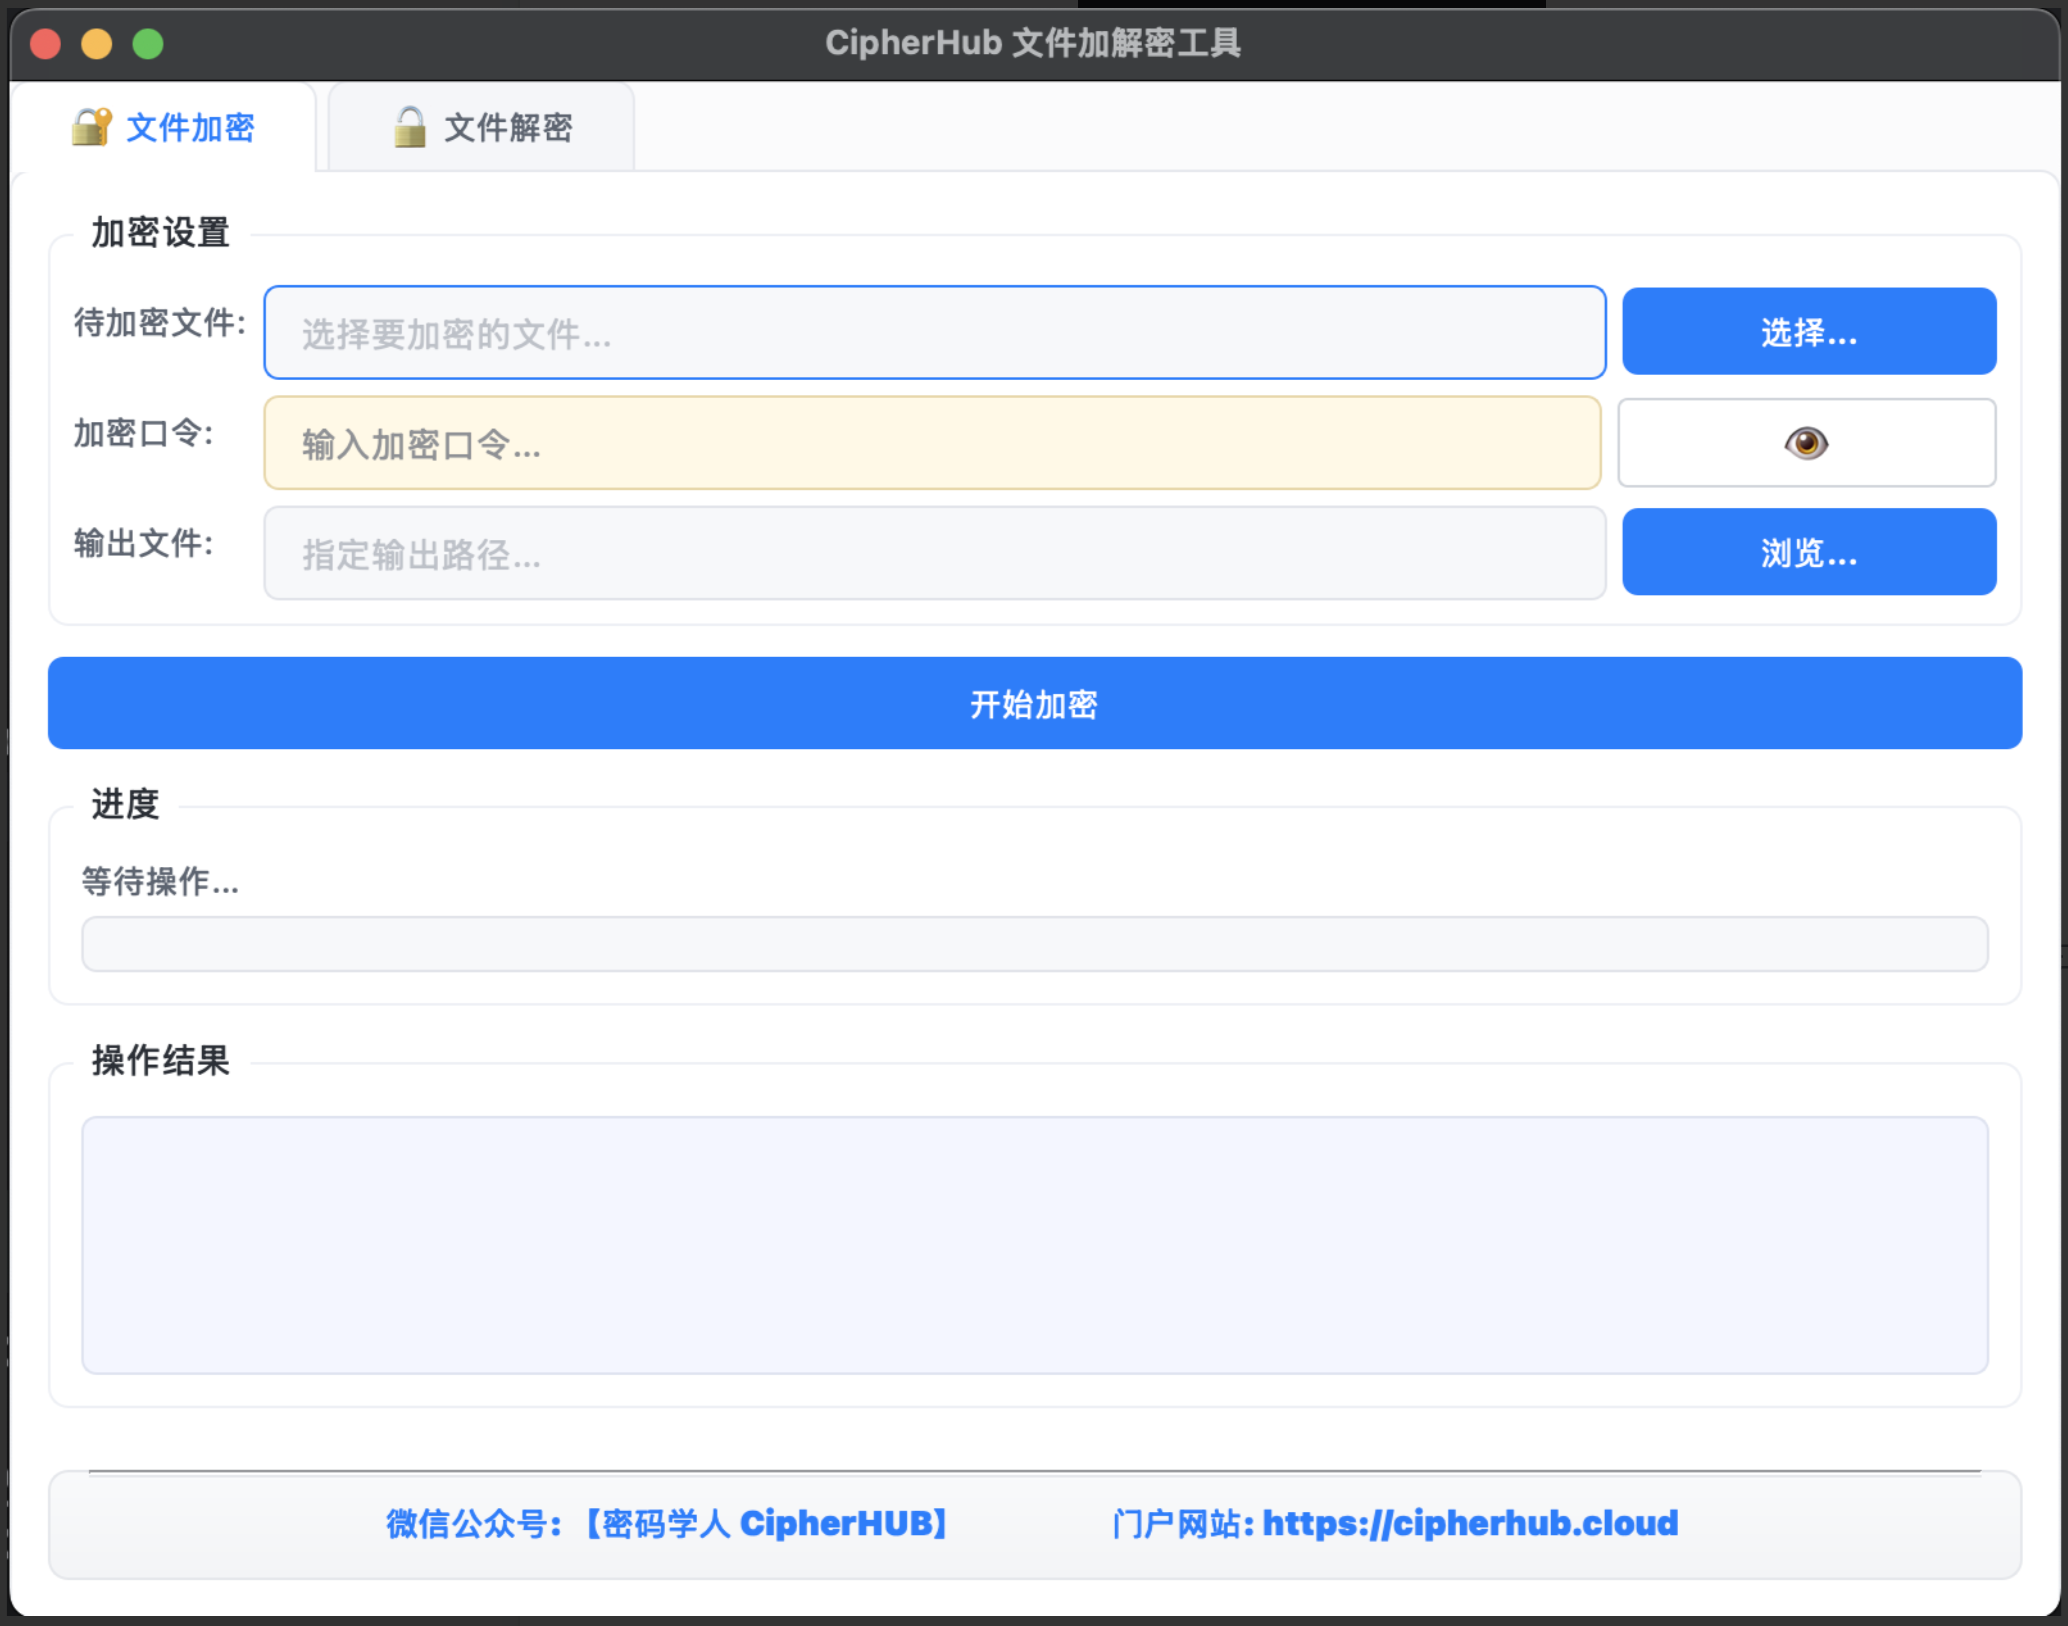Maximize the window with the green button
This screenshot has height=1626, width=2068.
148,44
